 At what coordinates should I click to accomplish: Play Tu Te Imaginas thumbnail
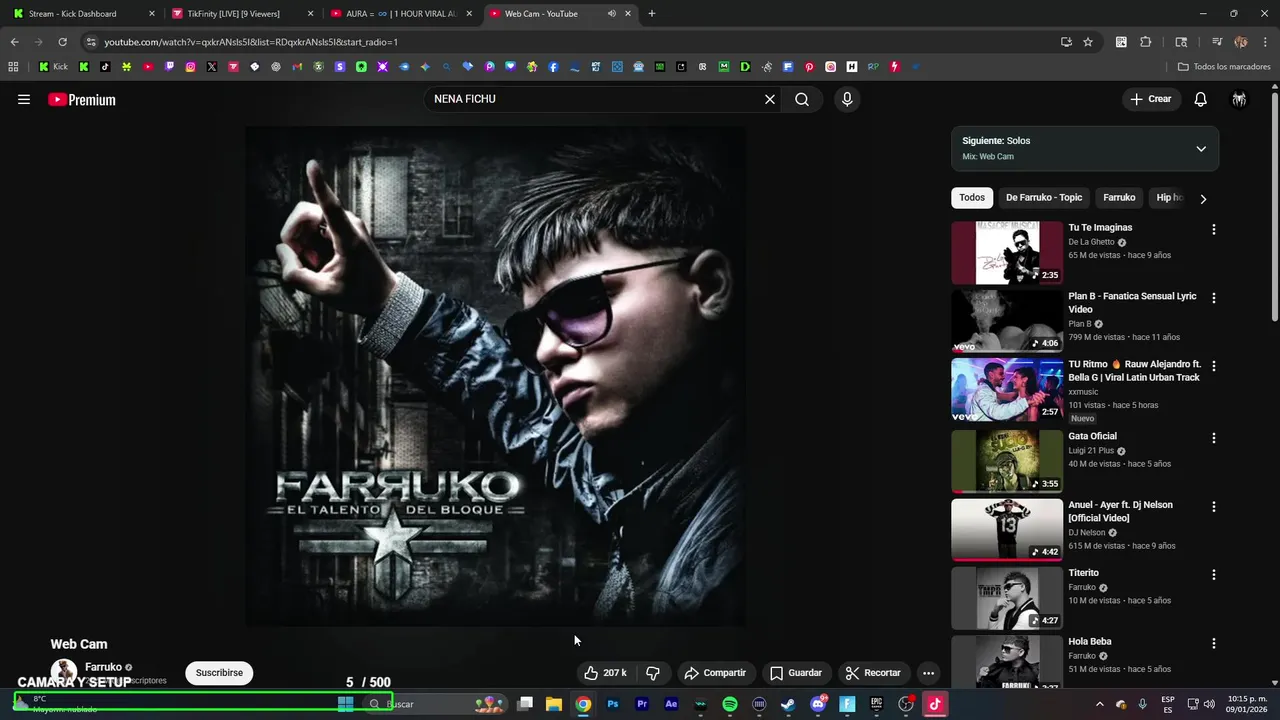(1007, 253)
